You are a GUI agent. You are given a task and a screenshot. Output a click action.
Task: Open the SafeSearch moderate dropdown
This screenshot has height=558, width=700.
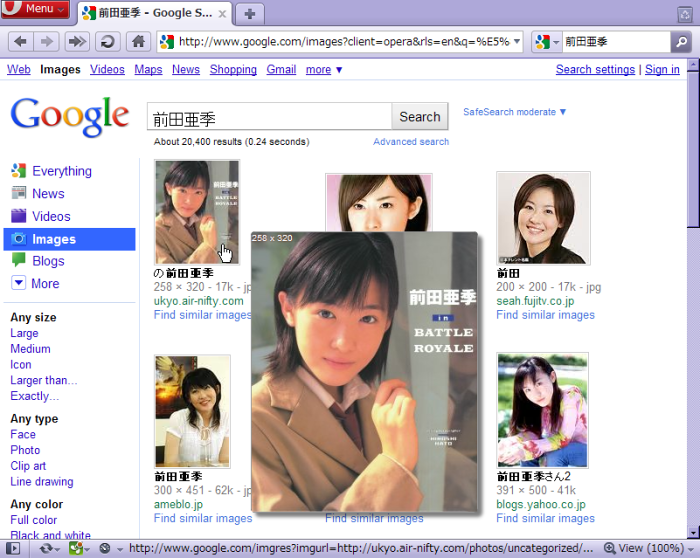point(514,112)
